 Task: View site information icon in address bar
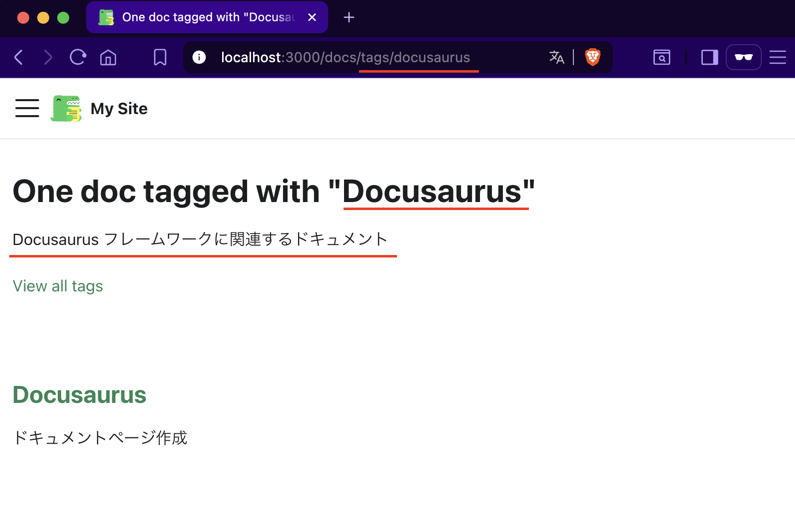click(x=199, y=57)
